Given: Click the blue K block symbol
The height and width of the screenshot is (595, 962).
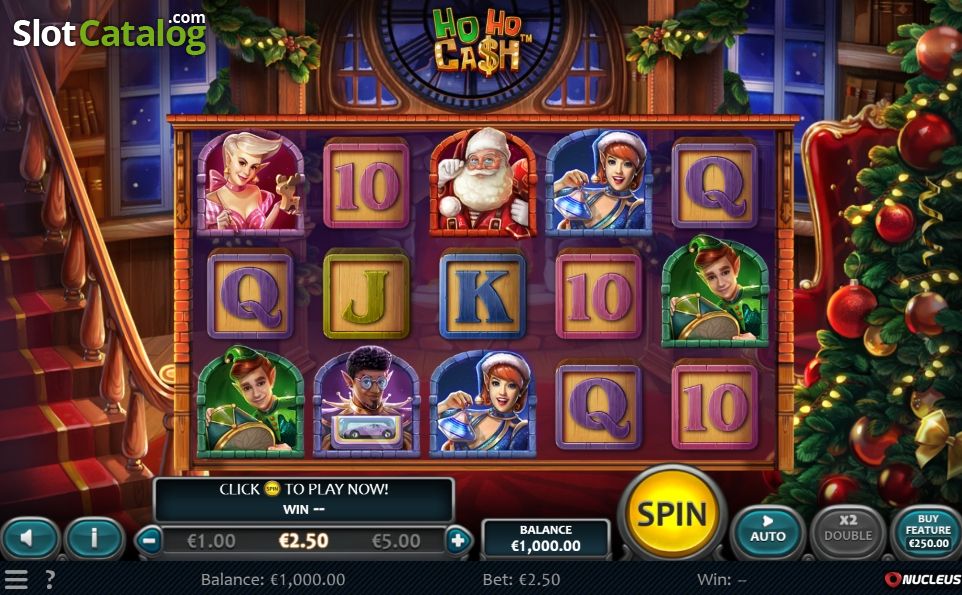Looking at the screenshot, I should (483, 294).
